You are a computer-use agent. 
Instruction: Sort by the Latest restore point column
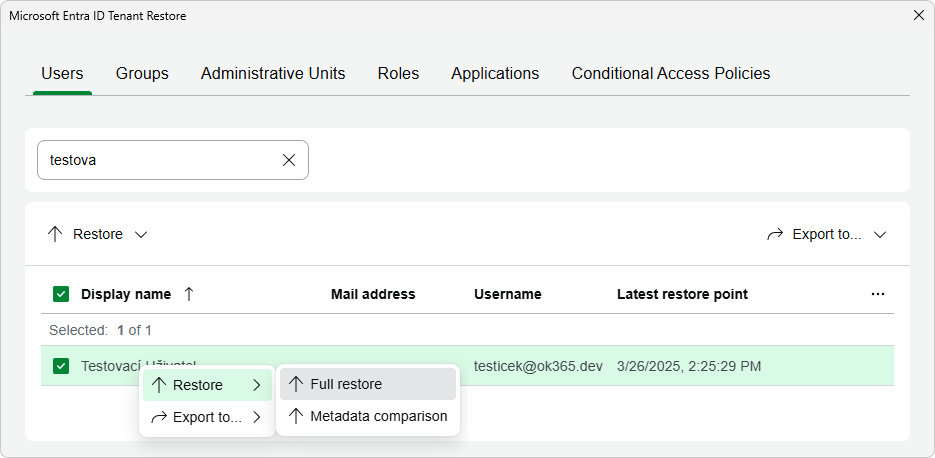click(x=682, y=294)
